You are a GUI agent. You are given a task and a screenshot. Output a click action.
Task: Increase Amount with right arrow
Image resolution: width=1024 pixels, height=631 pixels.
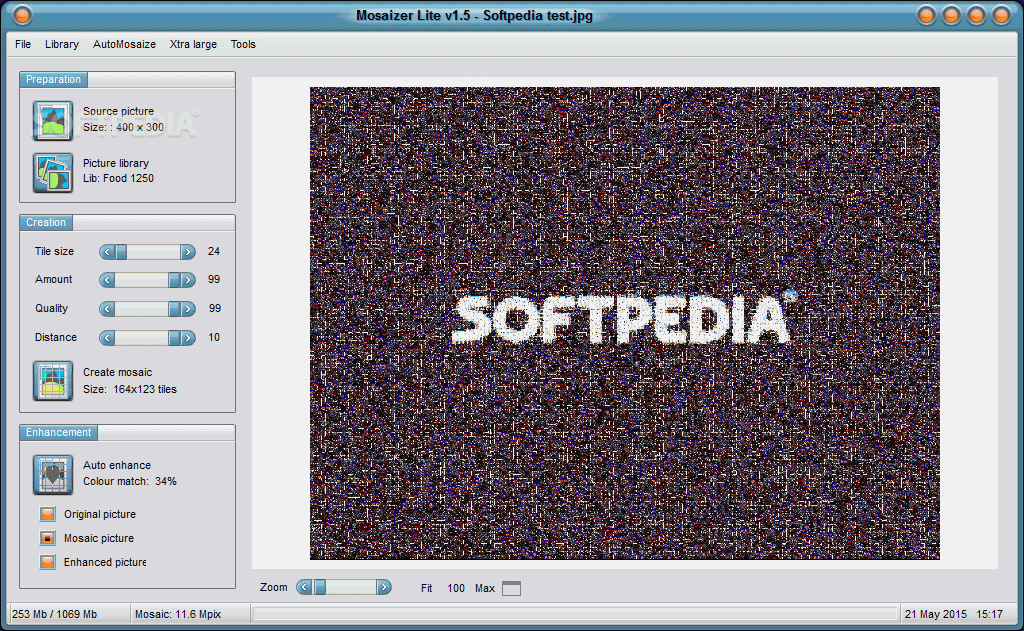(188, 280)
